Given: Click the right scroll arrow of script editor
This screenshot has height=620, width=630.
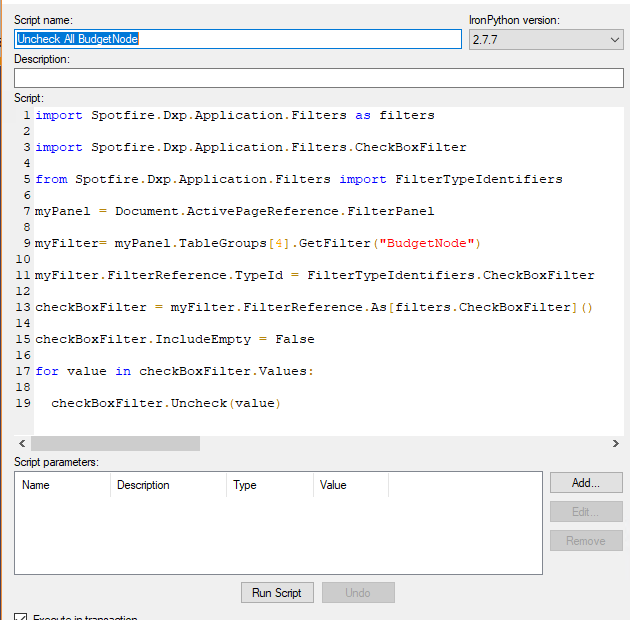Looking at the screenshot, I should pyautogui.click(x=616, y=443).
